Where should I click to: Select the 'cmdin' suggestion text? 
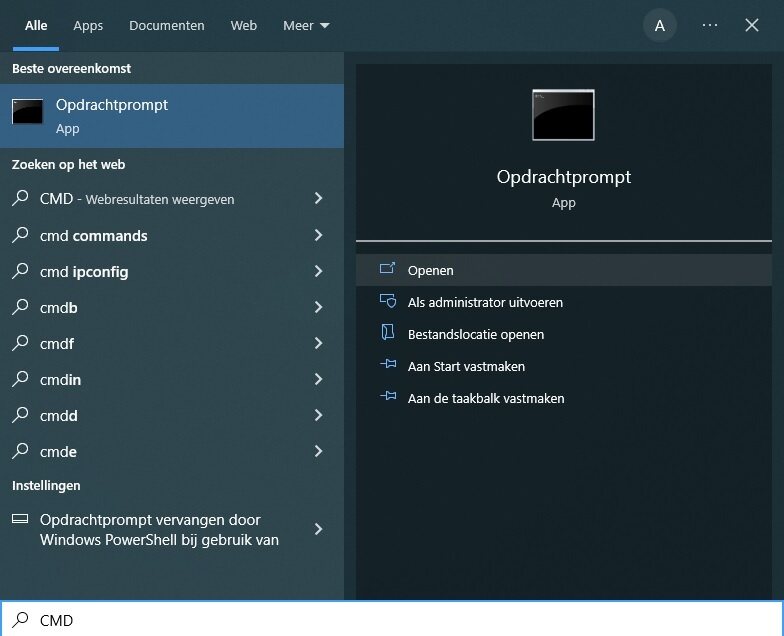tap(60, 380)
